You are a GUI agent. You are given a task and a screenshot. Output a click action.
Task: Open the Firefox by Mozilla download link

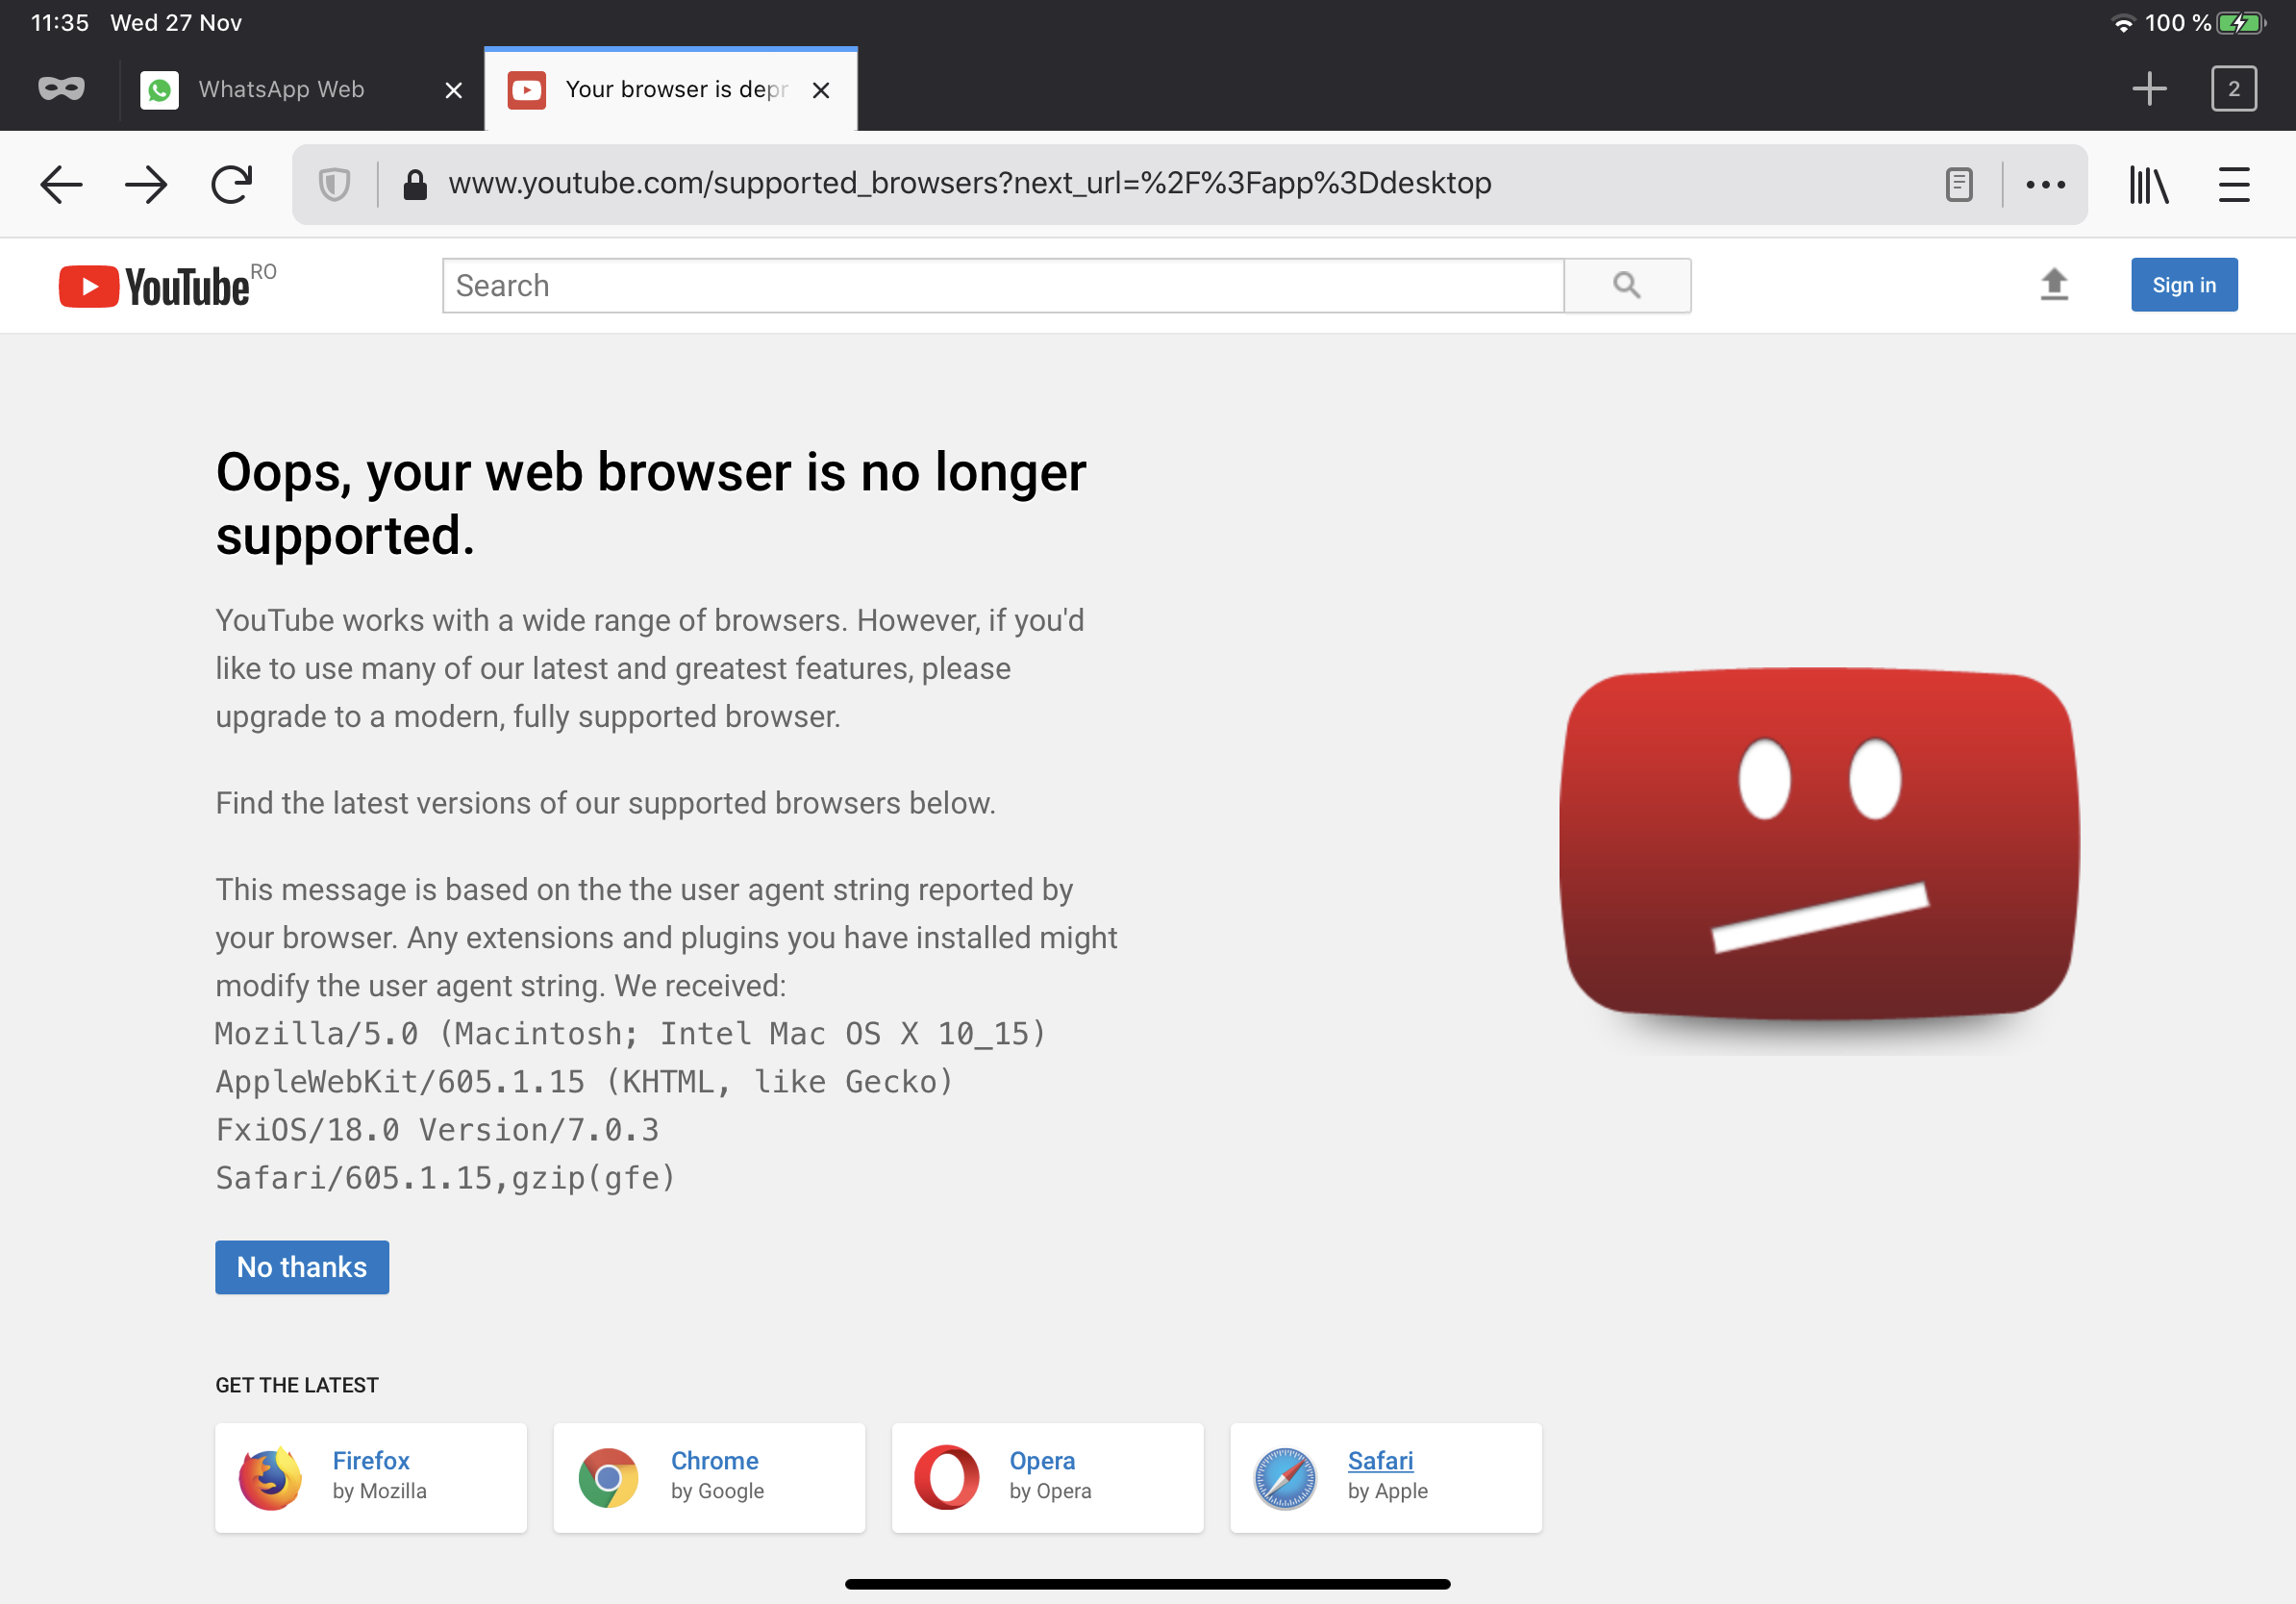point(371,1477)
